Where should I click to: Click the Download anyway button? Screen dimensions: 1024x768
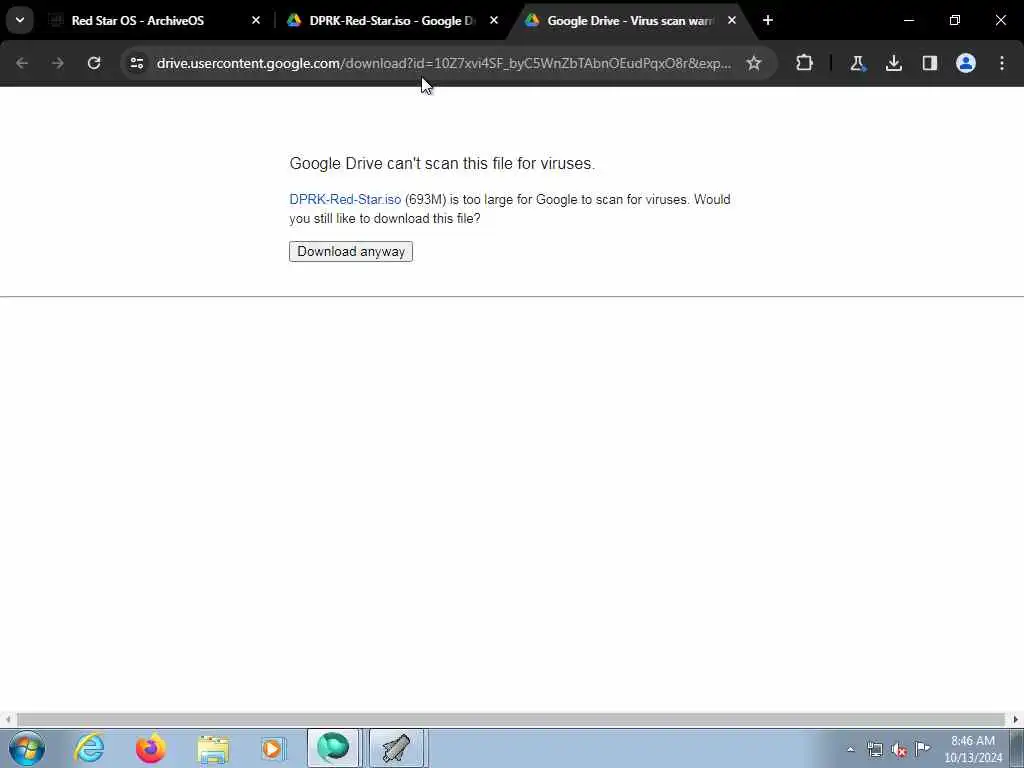pos(351,251)
